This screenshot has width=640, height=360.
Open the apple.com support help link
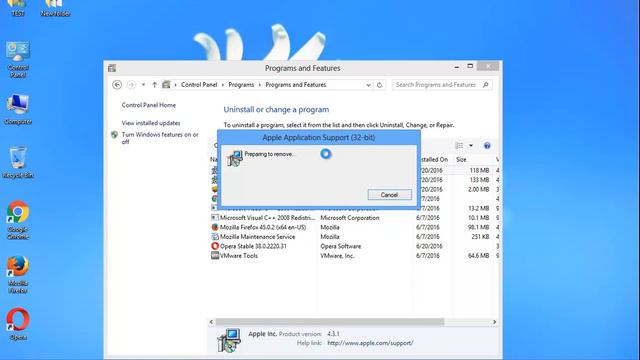tap(370, 343)
